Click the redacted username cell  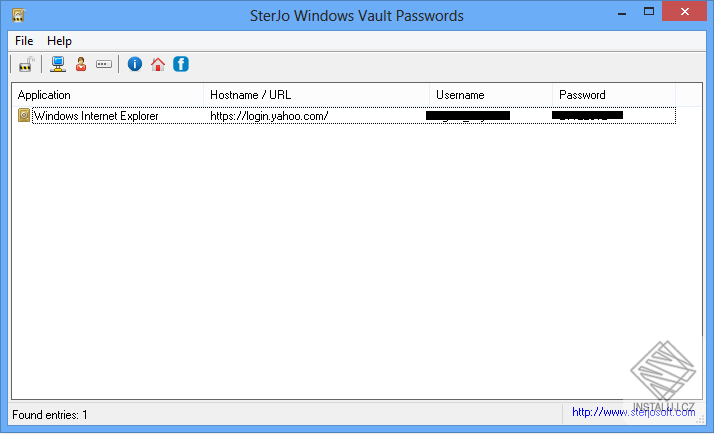point(467,116)
